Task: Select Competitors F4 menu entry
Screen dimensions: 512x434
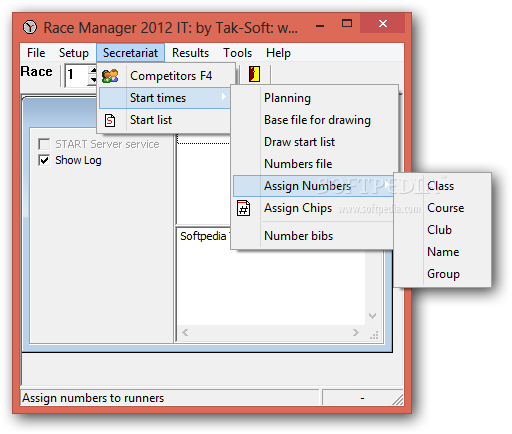Action: [x=166, y=76]
